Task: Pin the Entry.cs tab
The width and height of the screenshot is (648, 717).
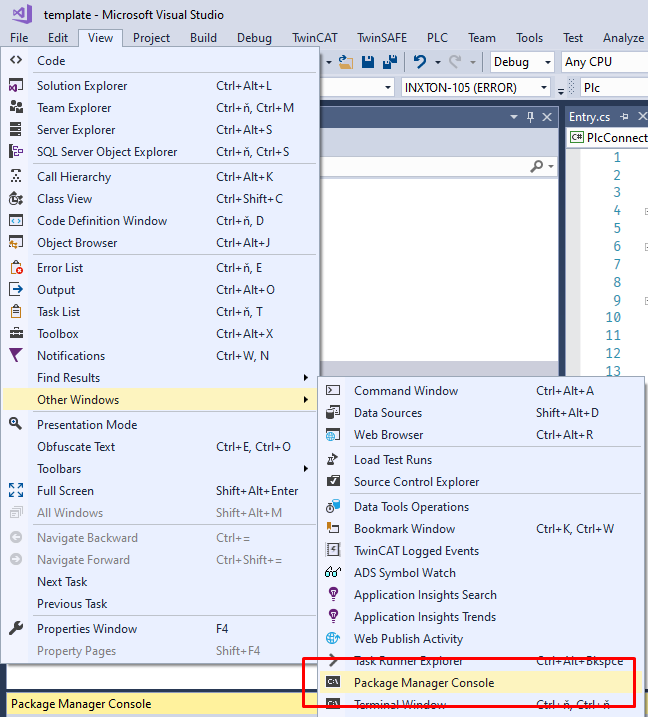Action: [624, 117]
